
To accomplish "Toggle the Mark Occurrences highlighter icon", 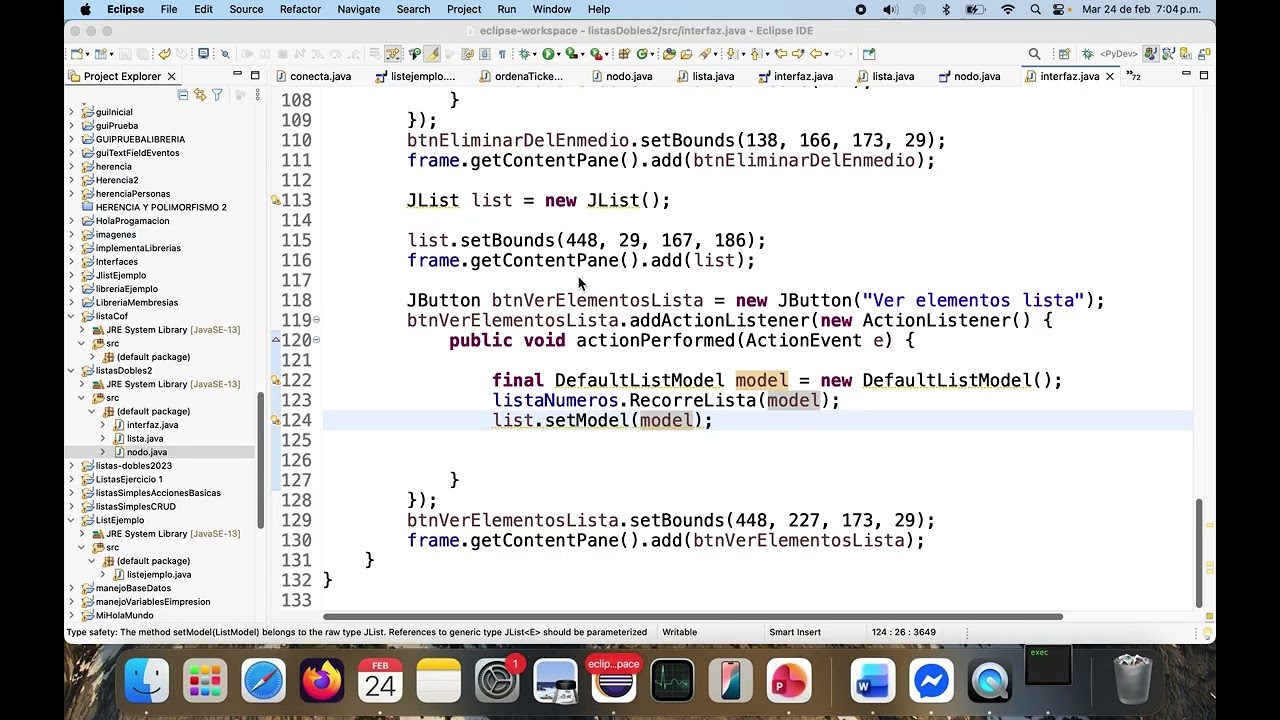I will click(433, 53).
